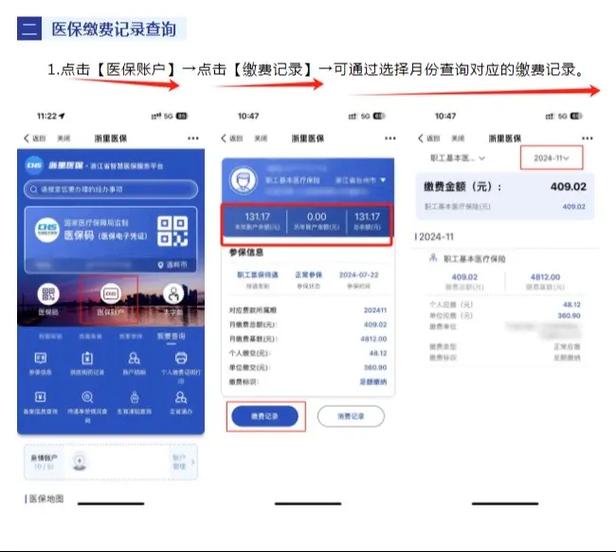Open the 2024-11 month dropdown
Screen dimensions: 616x552
552,158
